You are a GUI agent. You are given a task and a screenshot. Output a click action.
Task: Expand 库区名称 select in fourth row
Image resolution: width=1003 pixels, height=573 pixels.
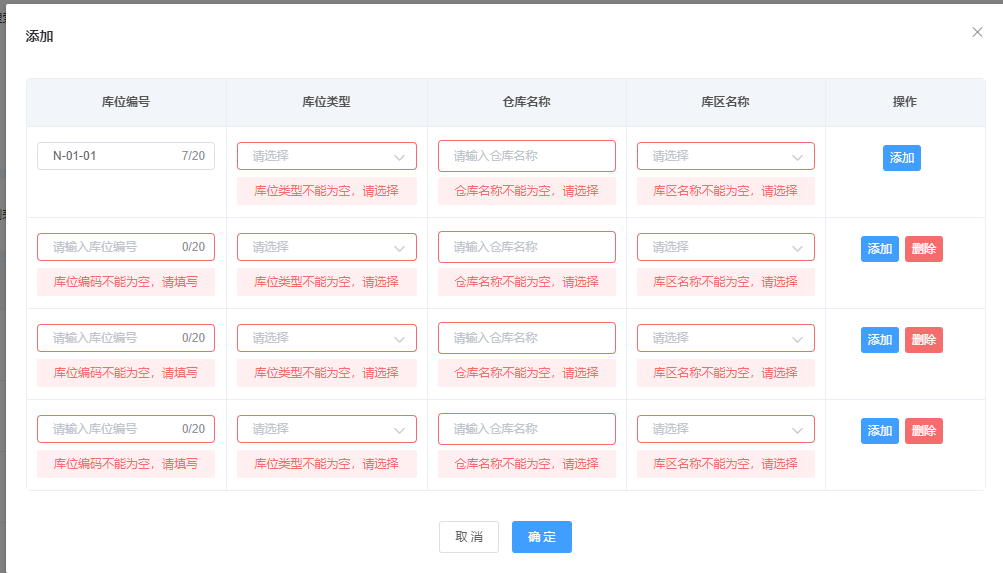[725, 429]
